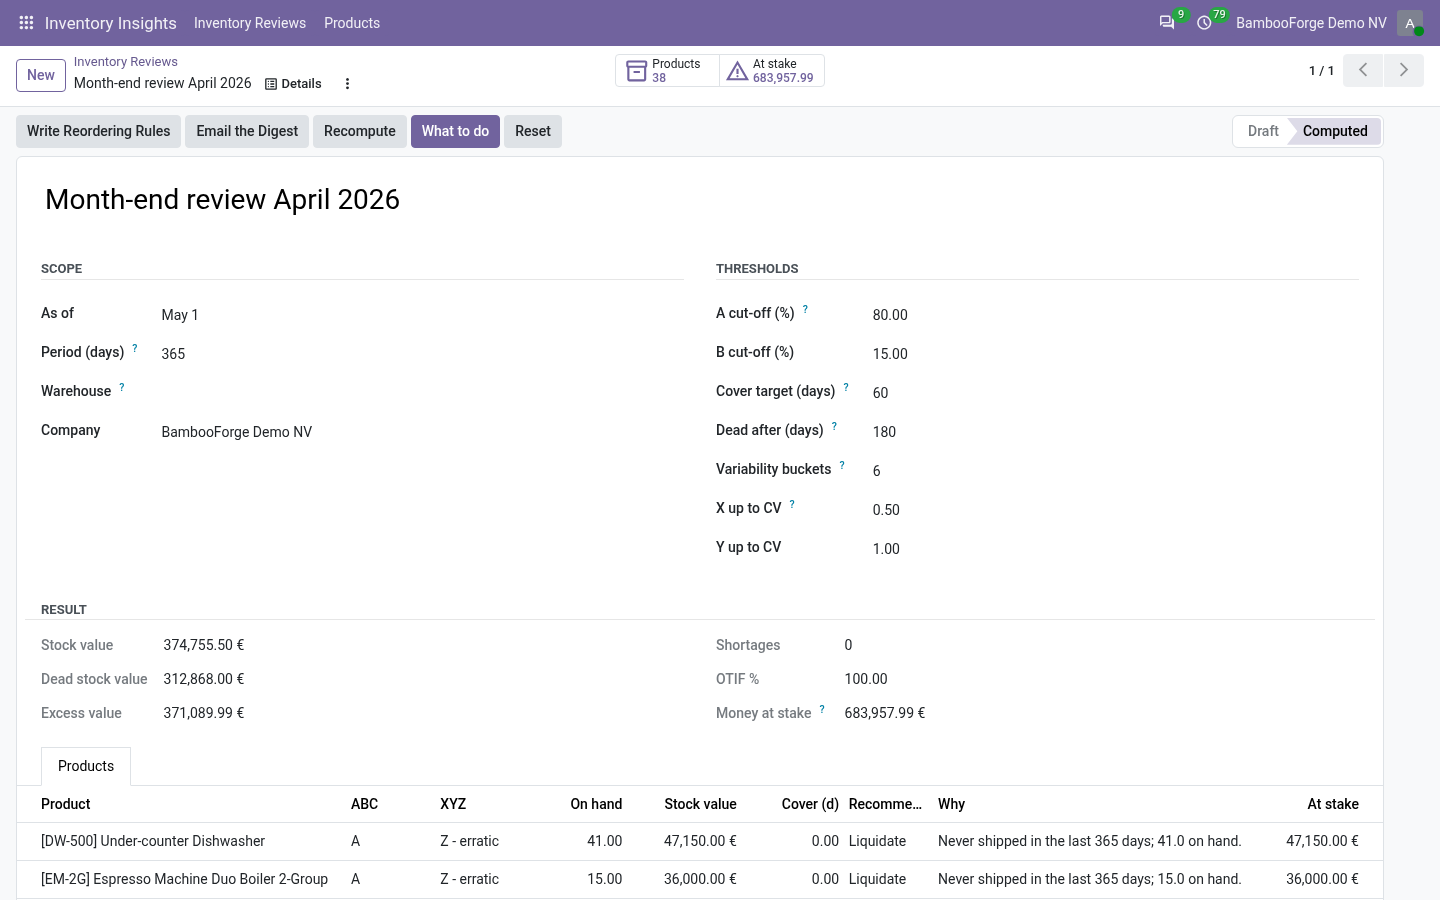The image size is (1440, 900).
Task: Click the As of date field
Action: pos(420,315)
